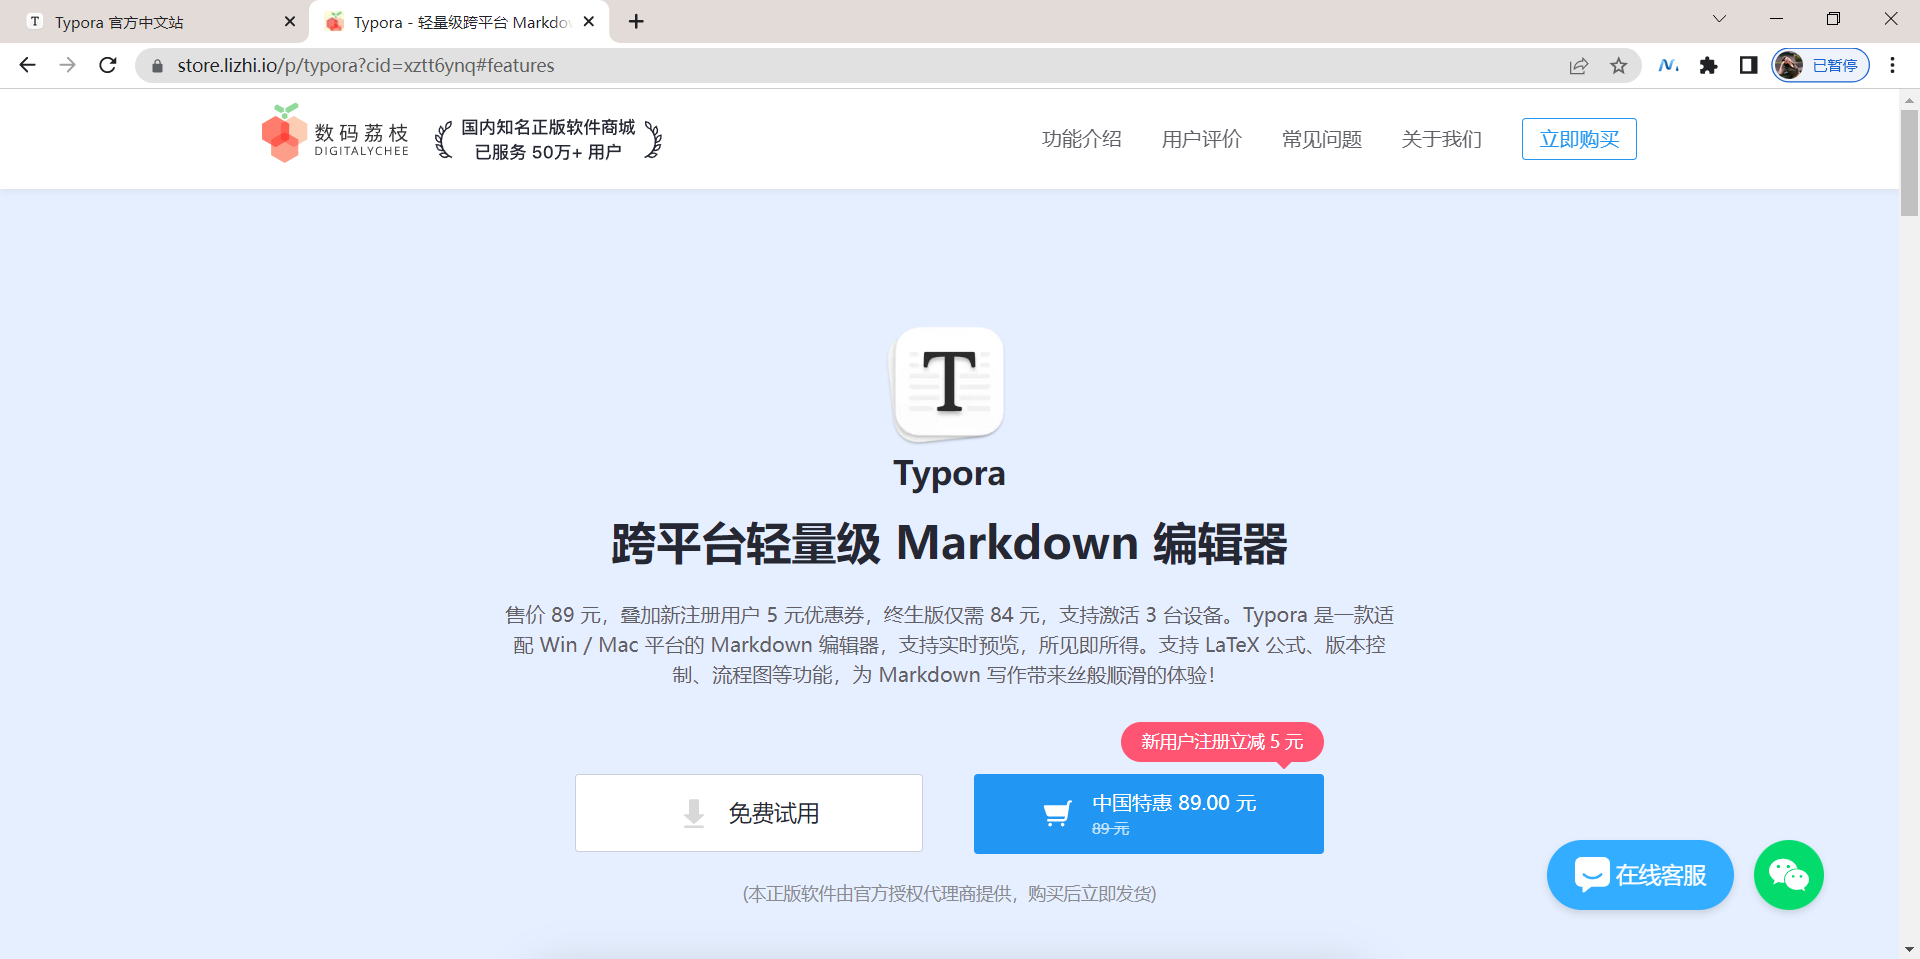Share this page via share icon
This screenshot has height=959, width=1920.
[1579, 66]
